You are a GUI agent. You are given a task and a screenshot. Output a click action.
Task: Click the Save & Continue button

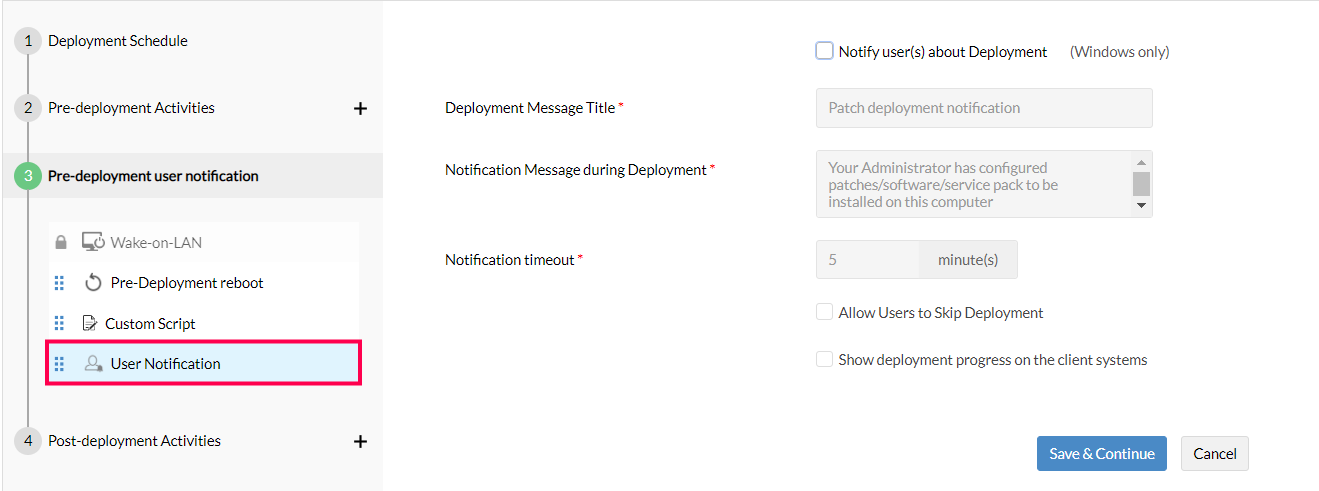pos(1101,453)
